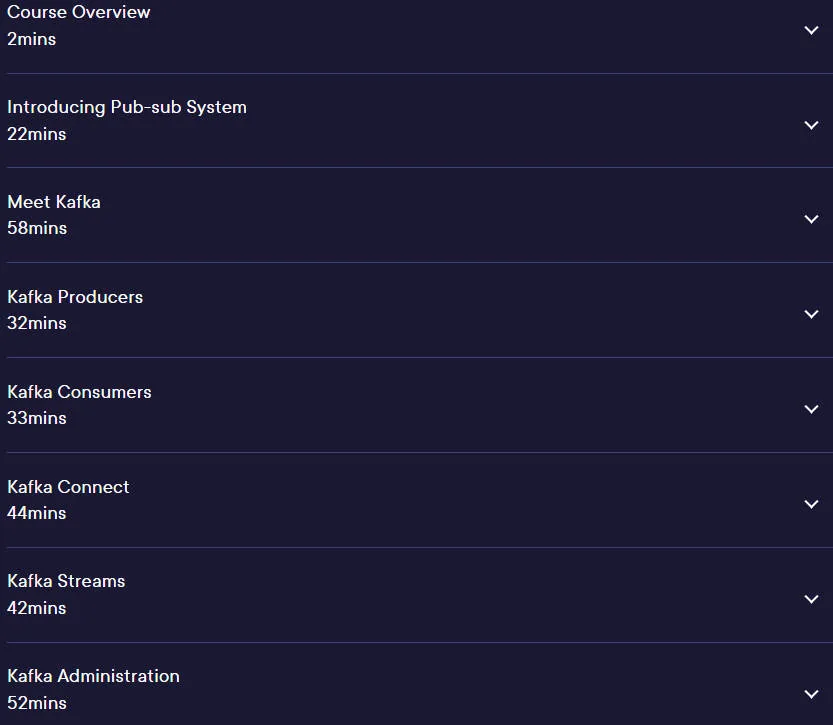Expand the Kafka Streams chevron
The width and height of the screenshot is (833, 725).
click(811, 599)
